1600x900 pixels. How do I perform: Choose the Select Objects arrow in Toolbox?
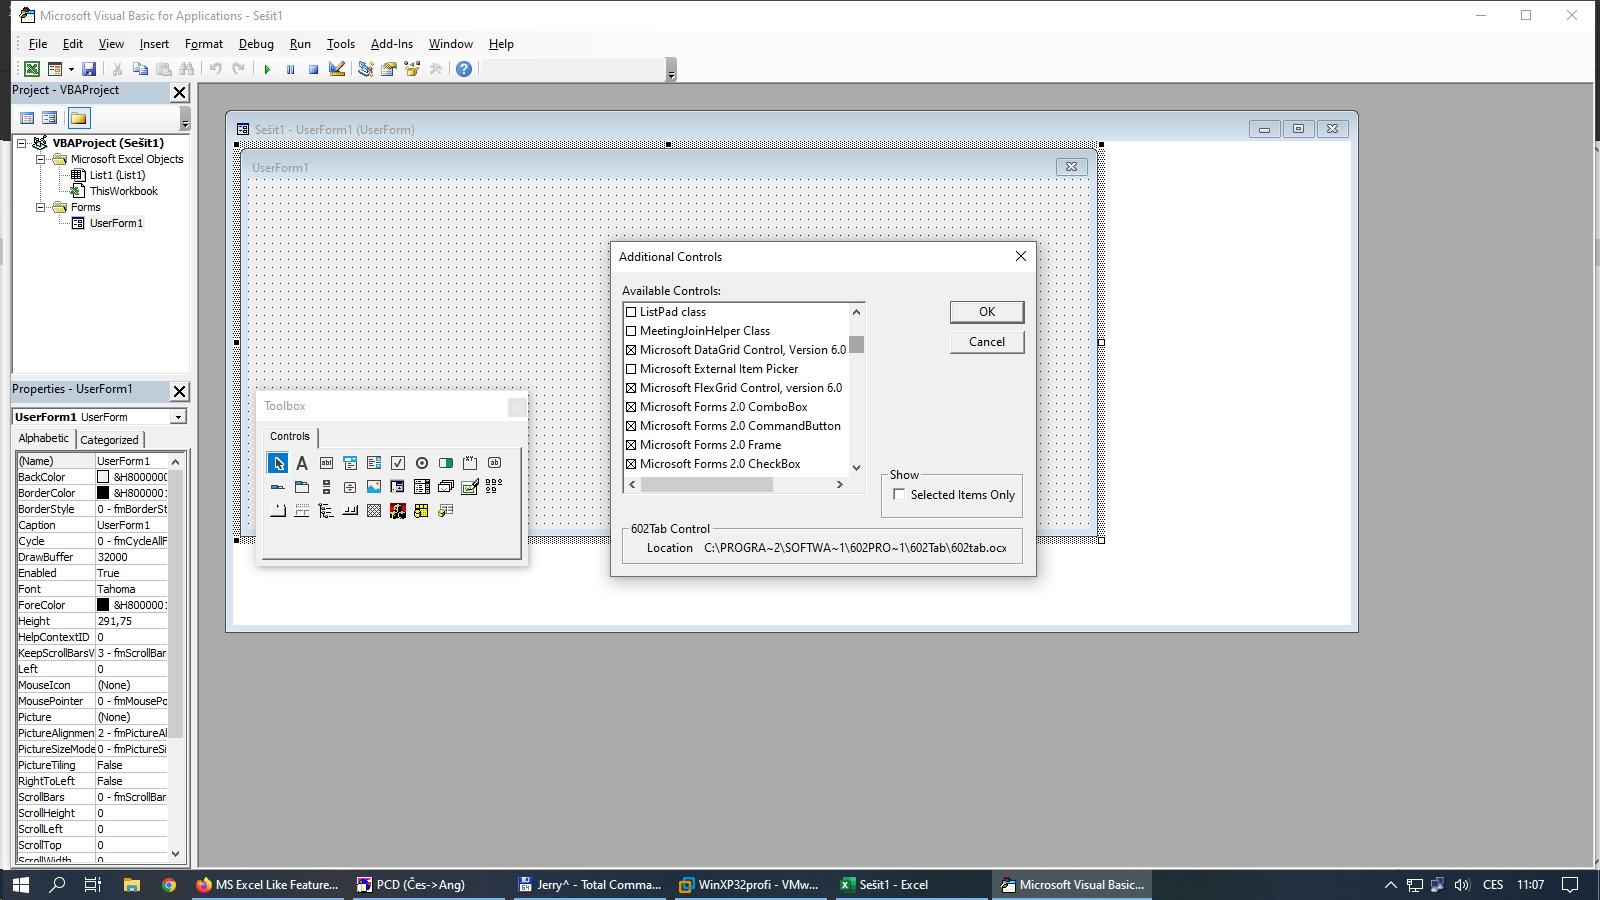(278, 463)
